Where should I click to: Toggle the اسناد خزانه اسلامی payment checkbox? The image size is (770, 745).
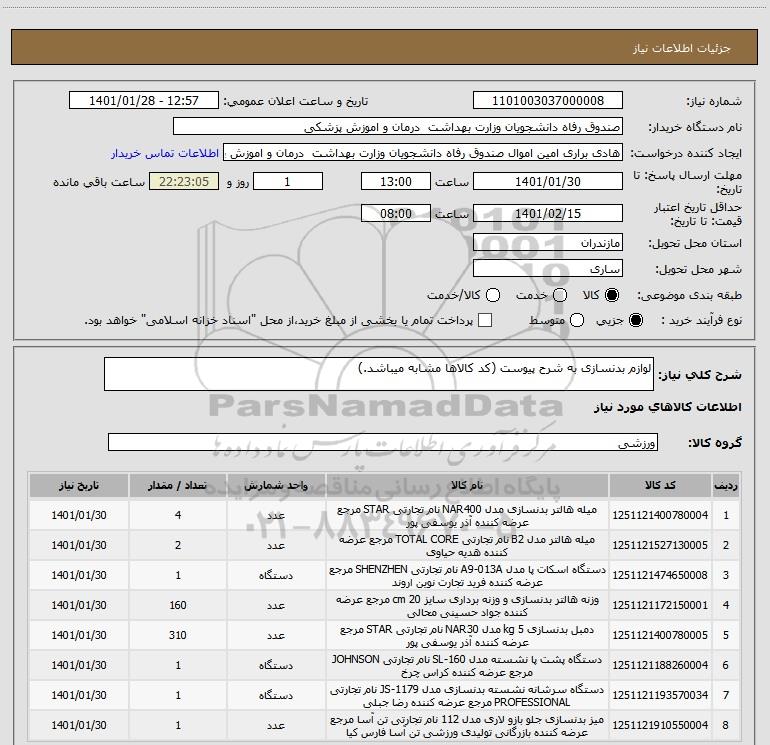(485, 320)
